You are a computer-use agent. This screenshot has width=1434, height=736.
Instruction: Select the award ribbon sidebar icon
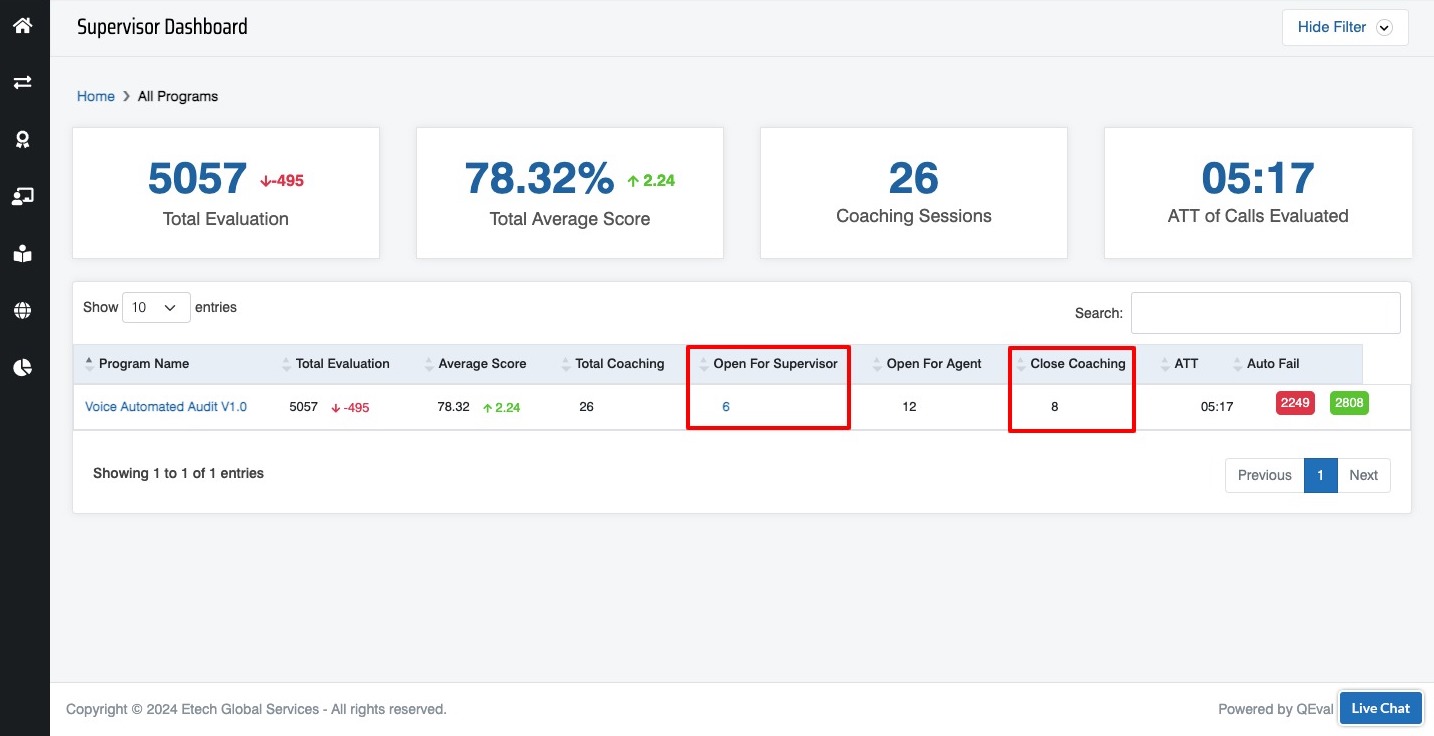tap(22, 139)
